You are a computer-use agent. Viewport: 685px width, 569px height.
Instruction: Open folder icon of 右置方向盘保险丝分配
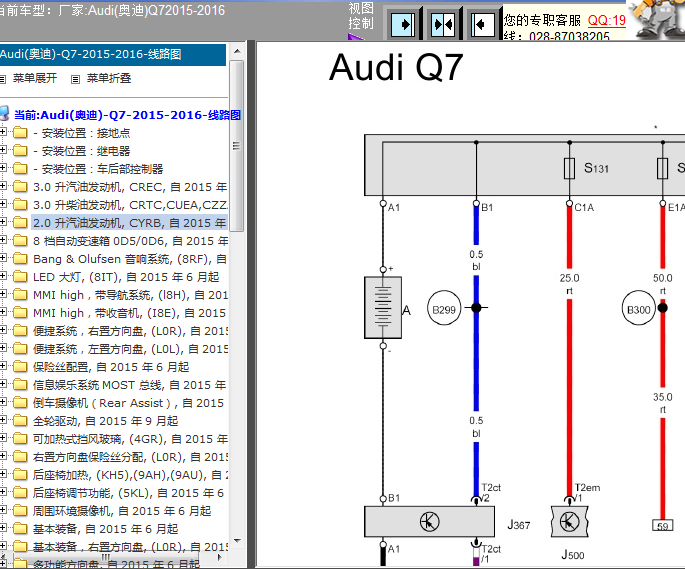click(x=20, y=457)
